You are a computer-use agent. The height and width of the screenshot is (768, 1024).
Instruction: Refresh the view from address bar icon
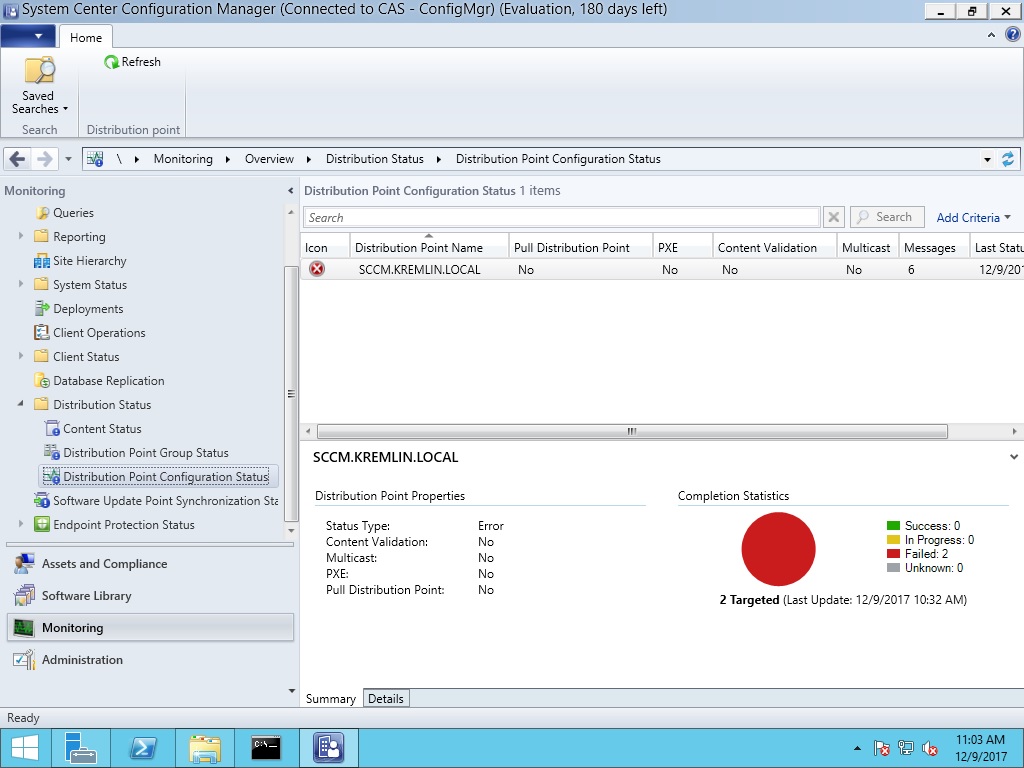pyautogui.click(x=1008, y=159)
